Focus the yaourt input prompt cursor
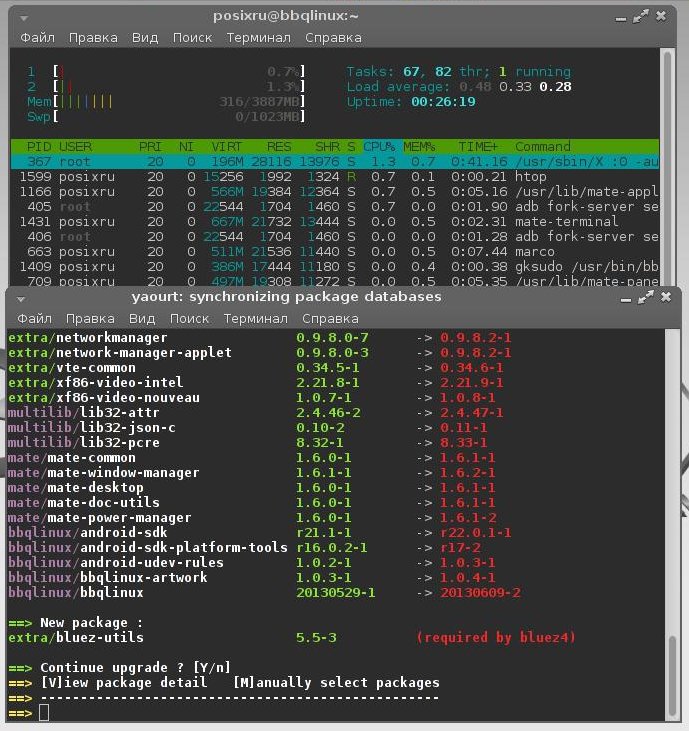The image size is (689, 731). (x=44, y=712)
